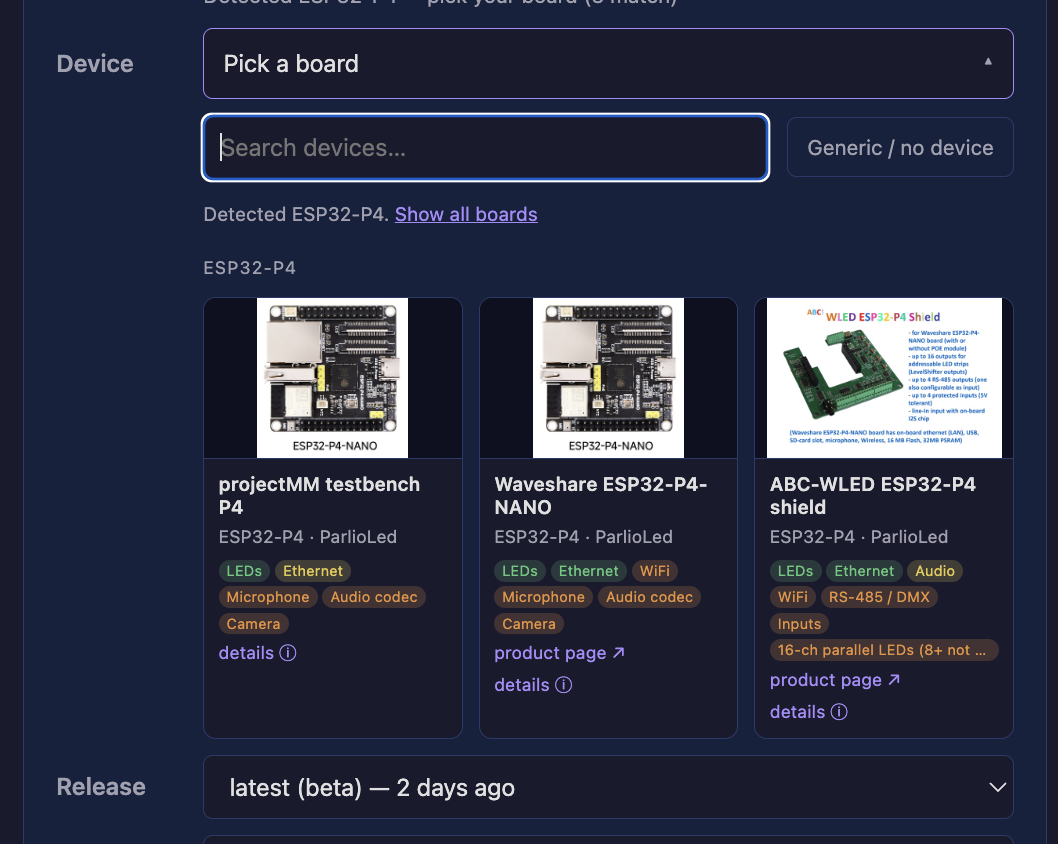Click Inputs tag on ABC-WLED card
This screenshot has width=1058, height=844.
point(799,624)
